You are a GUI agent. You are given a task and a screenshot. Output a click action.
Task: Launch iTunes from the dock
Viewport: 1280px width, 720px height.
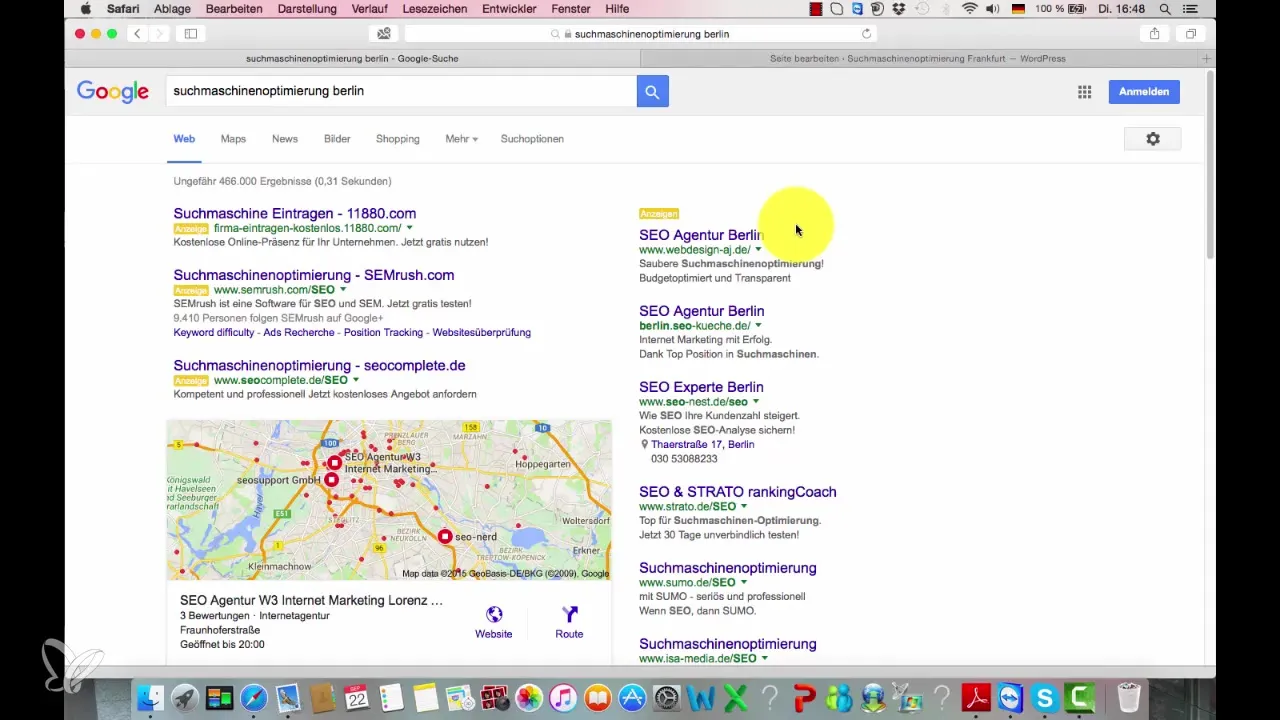point(563,697)
